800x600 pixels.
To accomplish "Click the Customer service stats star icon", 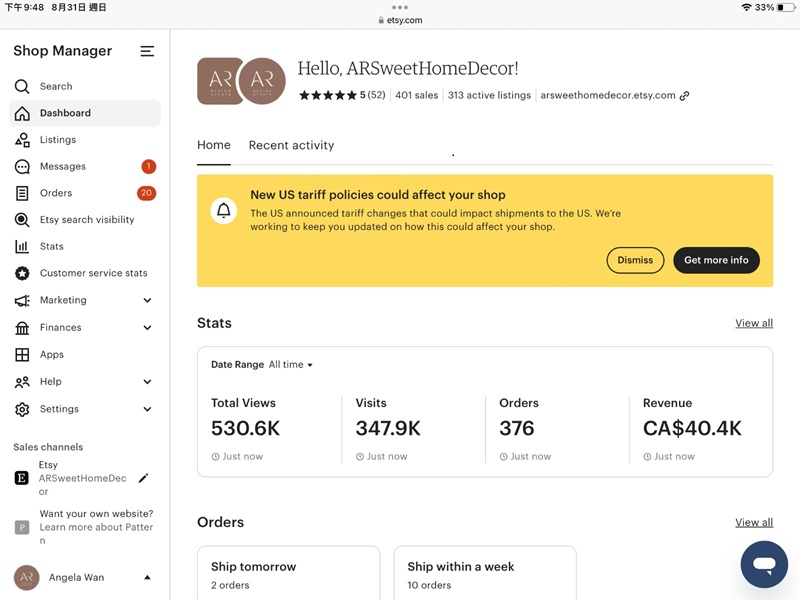I will (x=22, y=273).
